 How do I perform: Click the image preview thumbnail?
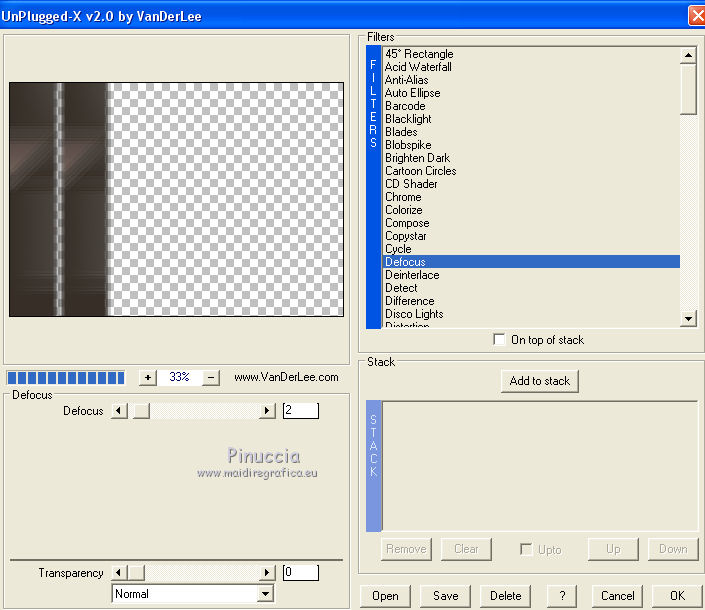click(176, 199)
